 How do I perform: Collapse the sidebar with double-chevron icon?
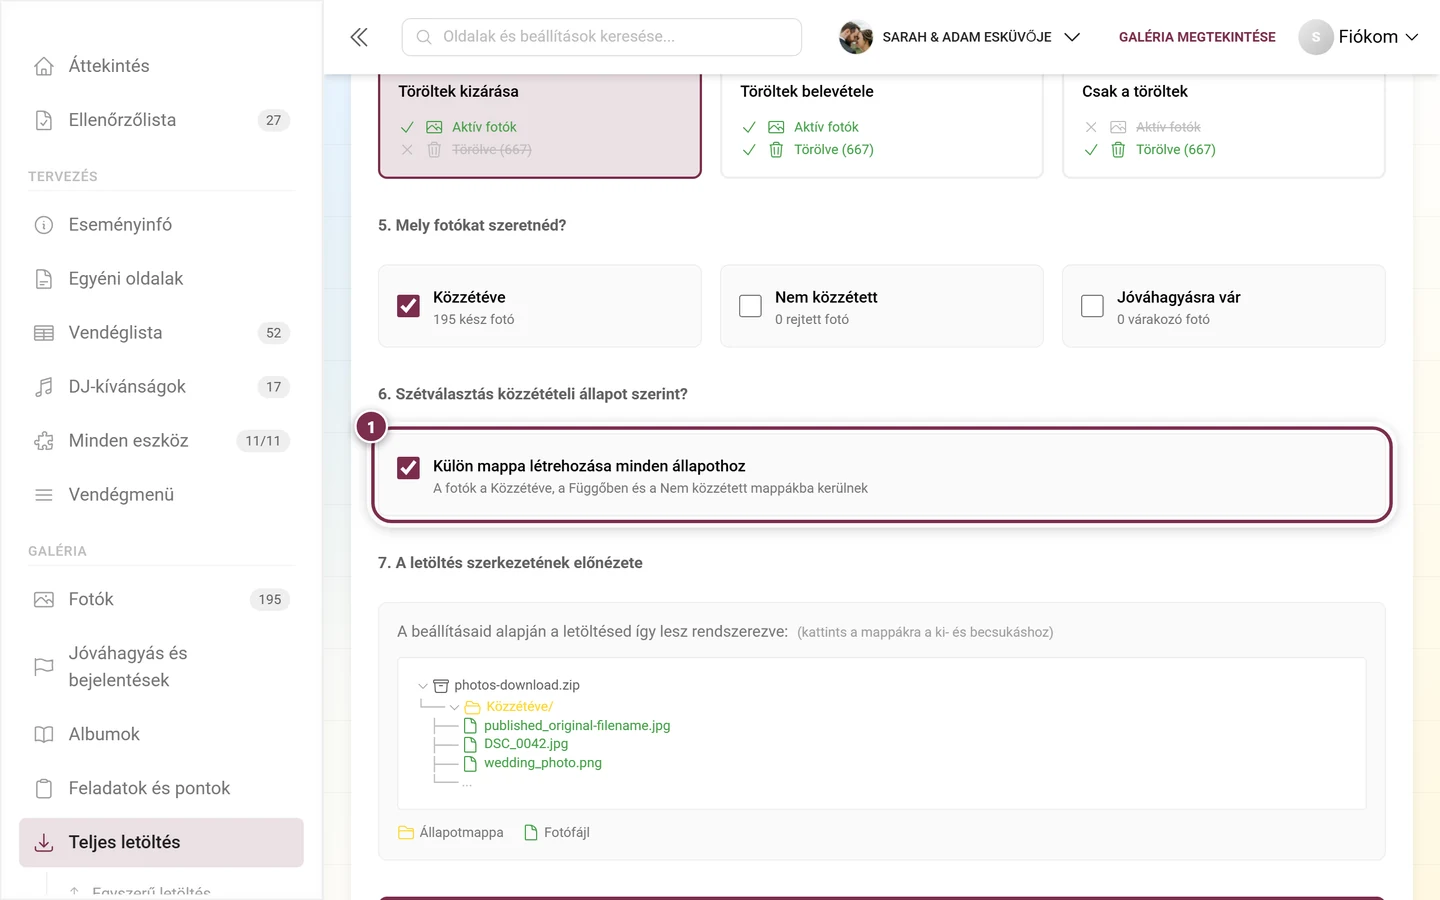[x=359, y=37]
